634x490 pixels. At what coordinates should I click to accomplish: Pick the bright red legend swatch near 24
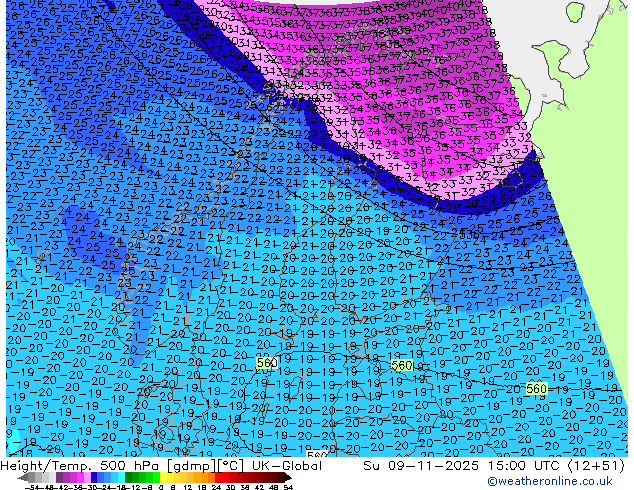[218, 478]
